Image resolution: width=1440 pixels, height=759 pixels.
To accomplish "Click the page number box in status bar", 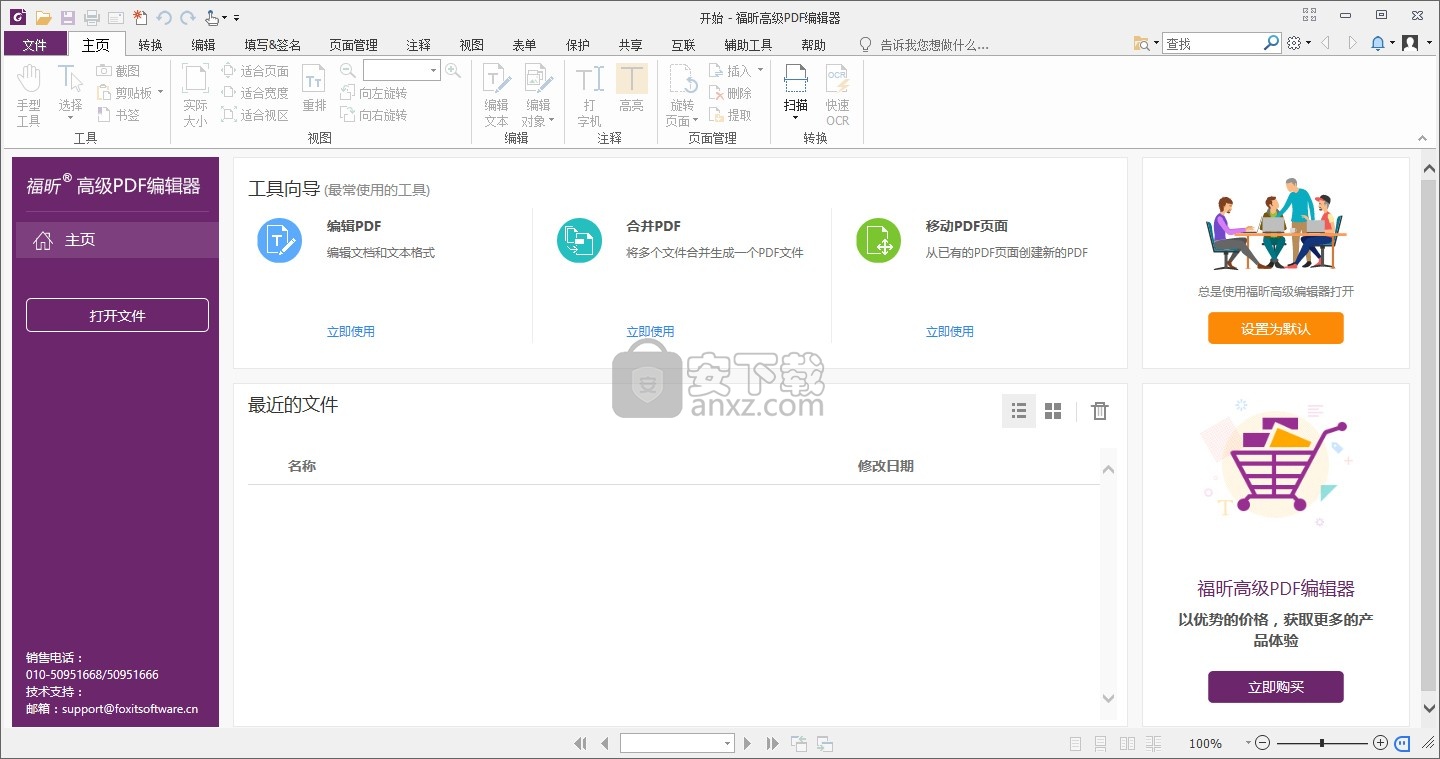I will (x=677, y=743).
